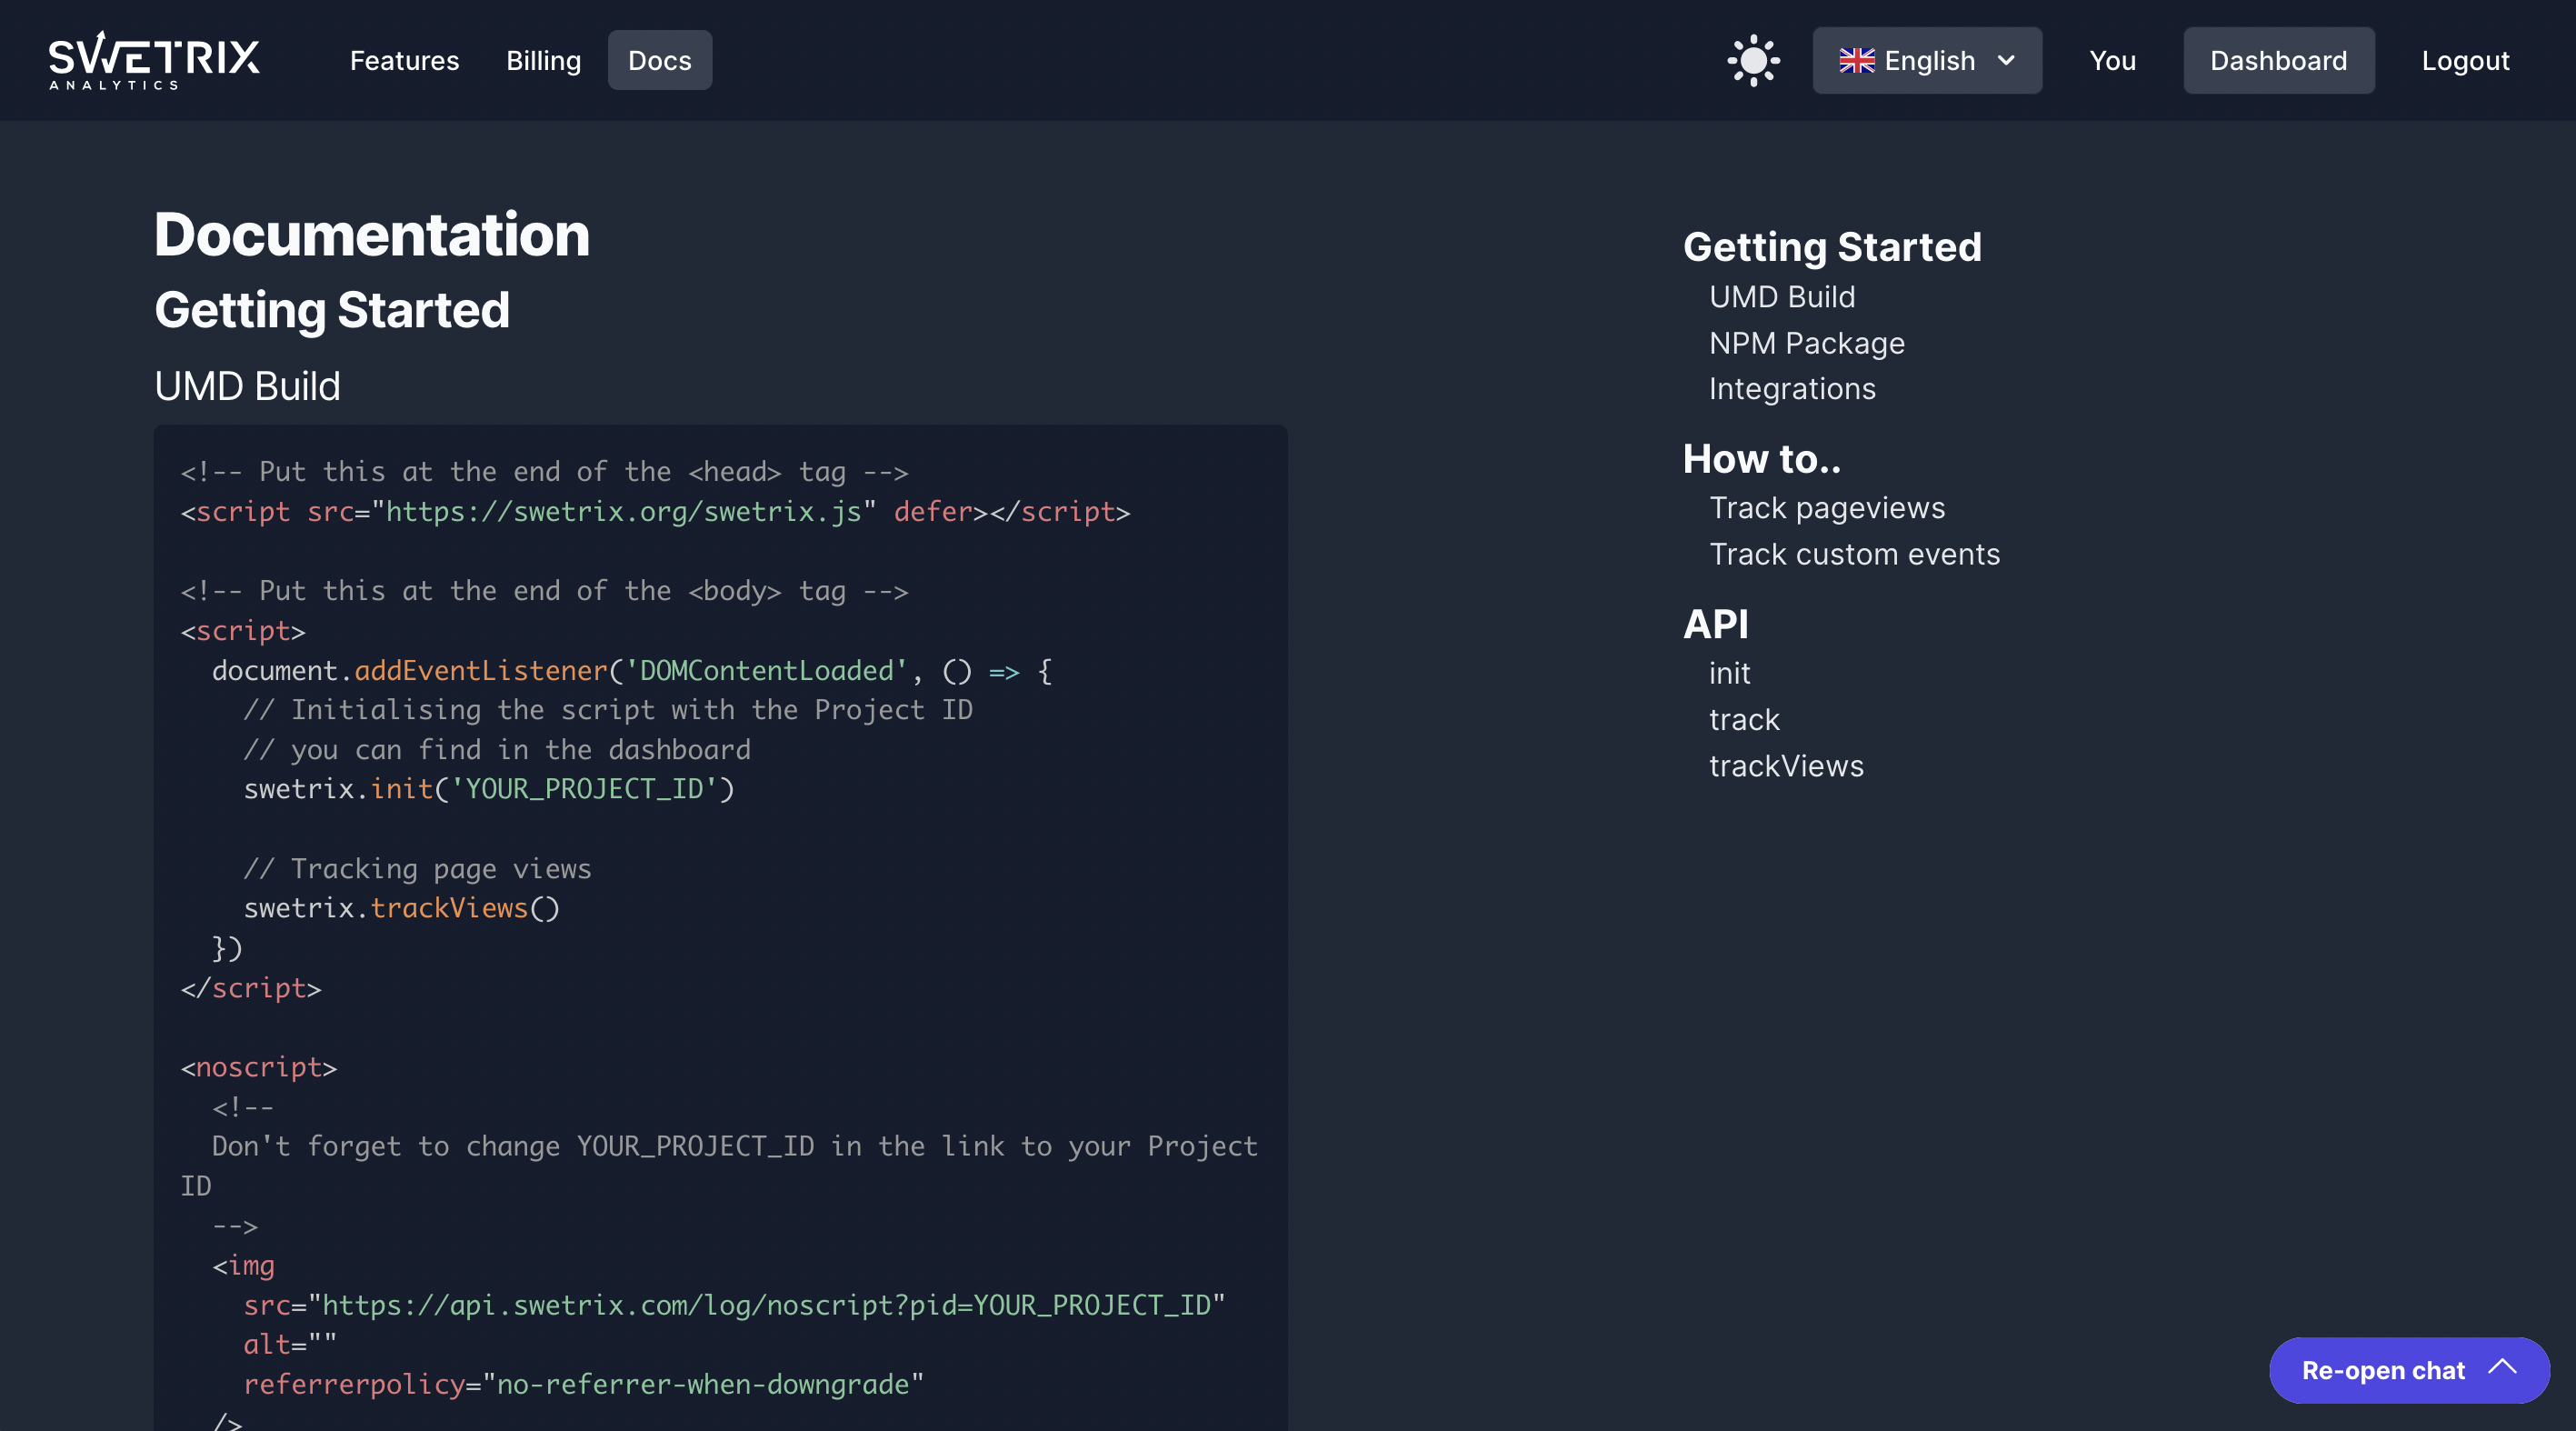Click the noscript API URL string
Image resolution: width=2576 pixels, height=1431 pixels.
pos(766,1305)
